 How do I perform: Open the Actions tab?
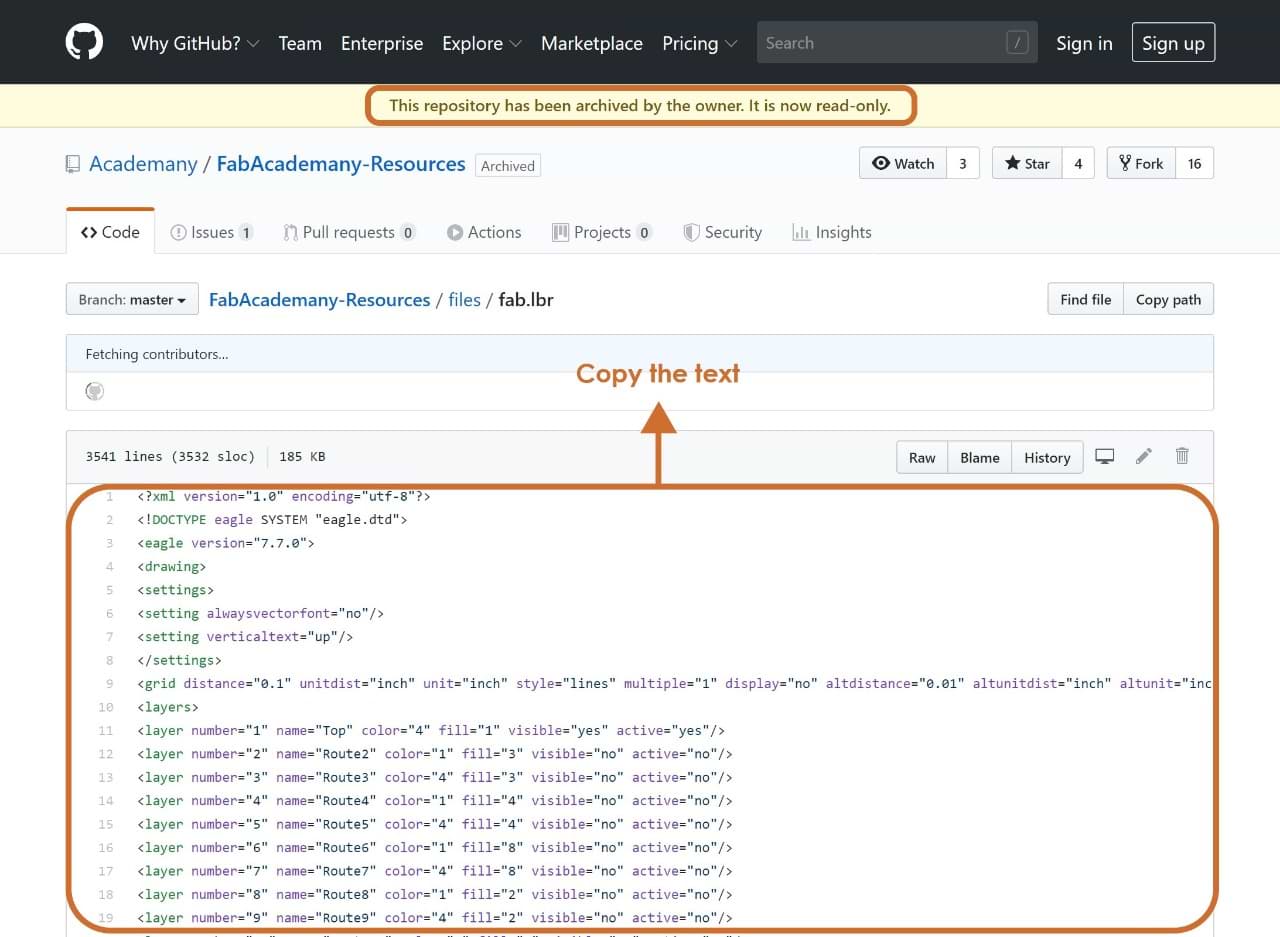(x=484, y=232)
